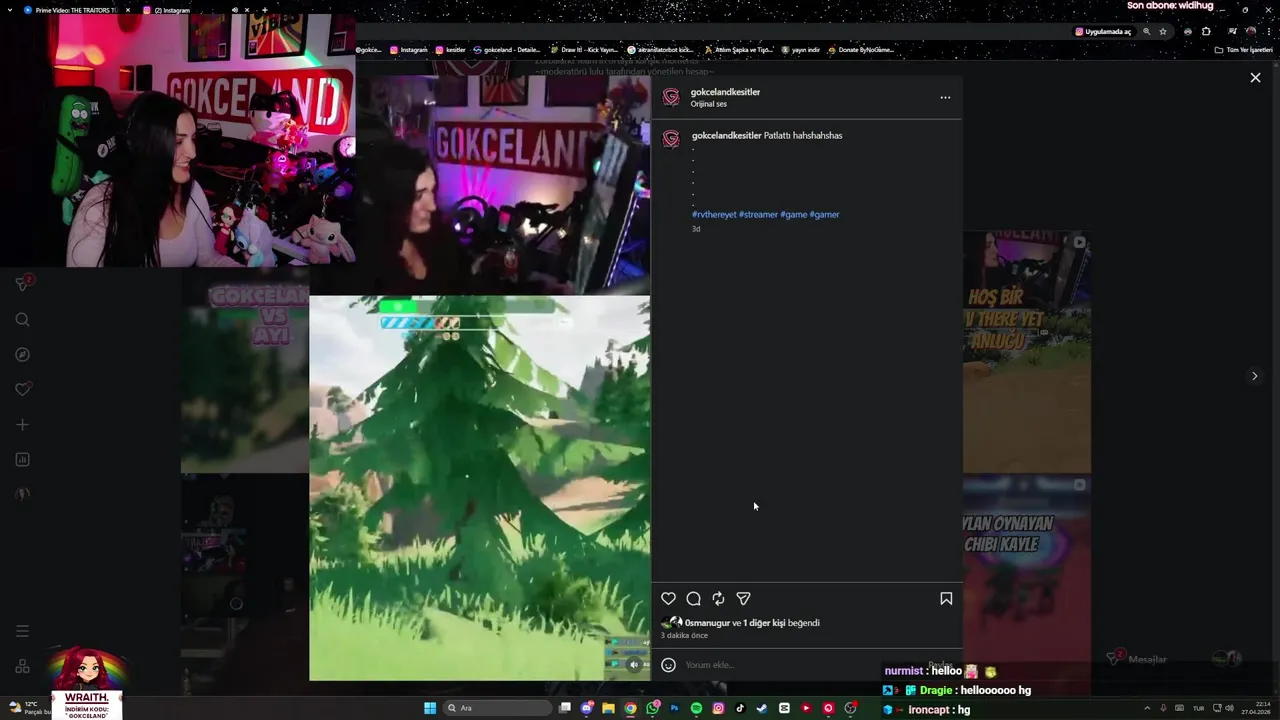Screen dimensions: 1280x720
Task: Click the gokcelandkesitler avatar in the post header
Action: (x=671, y=97)
